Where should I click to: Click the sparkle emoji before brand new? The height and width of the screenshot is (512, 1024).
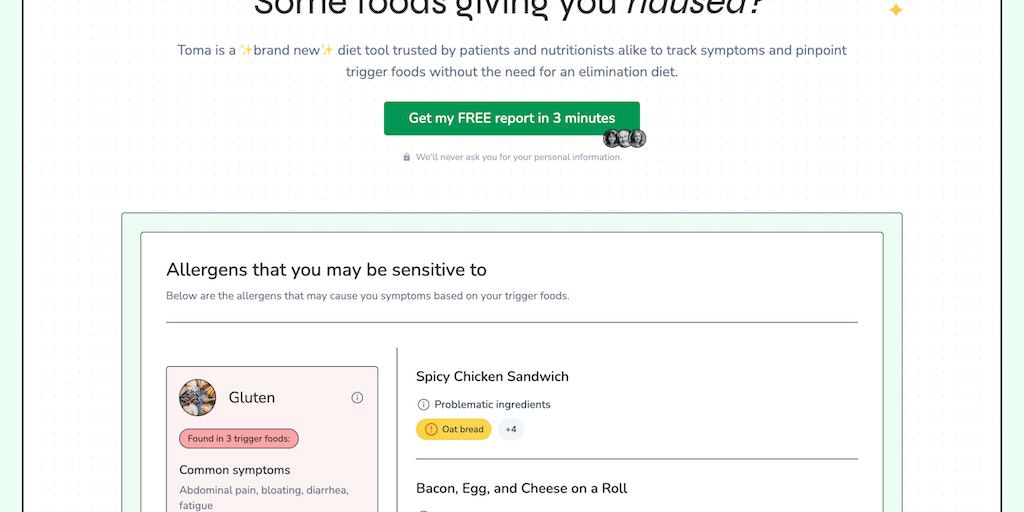(x=246, y=50)
